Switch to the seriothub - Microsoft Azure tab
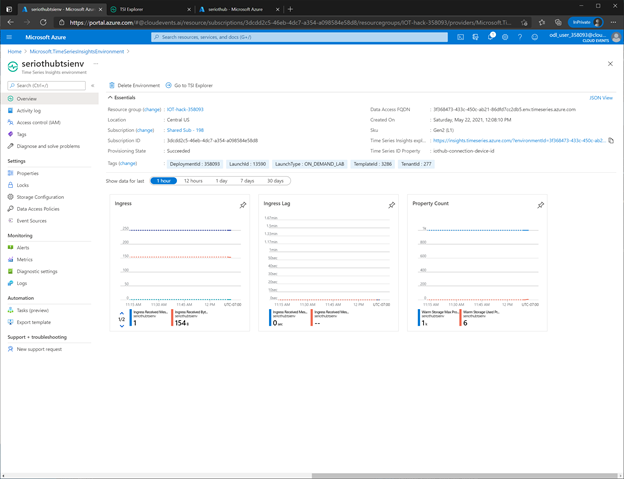This screenshot has width=624, height=479. point(238,9)
